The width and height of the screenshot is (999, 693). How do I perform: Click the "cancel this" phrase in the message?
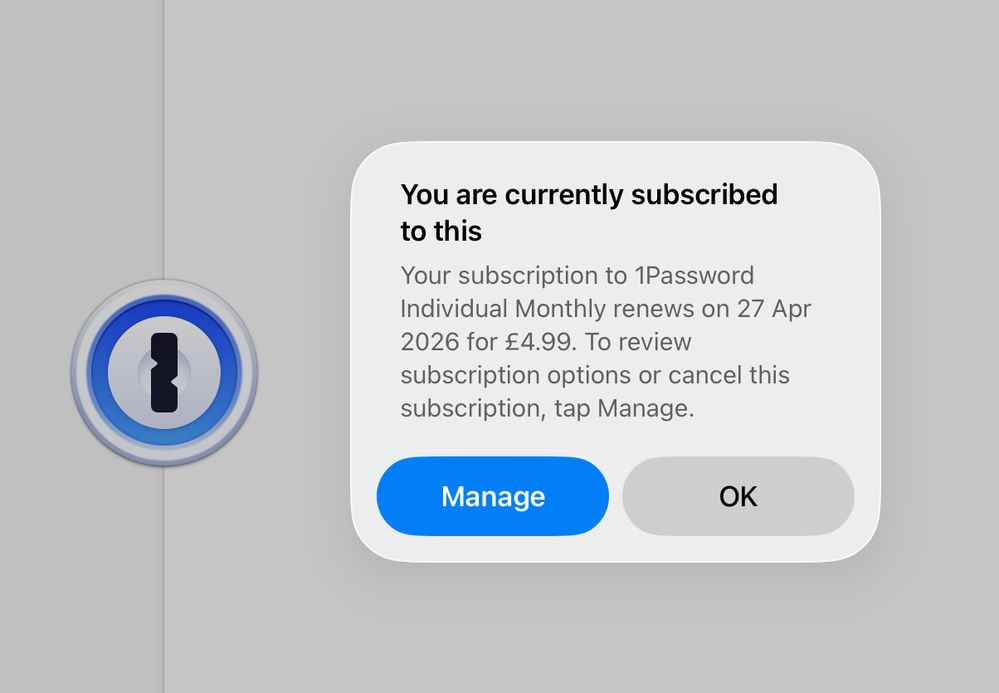(727, 375)
